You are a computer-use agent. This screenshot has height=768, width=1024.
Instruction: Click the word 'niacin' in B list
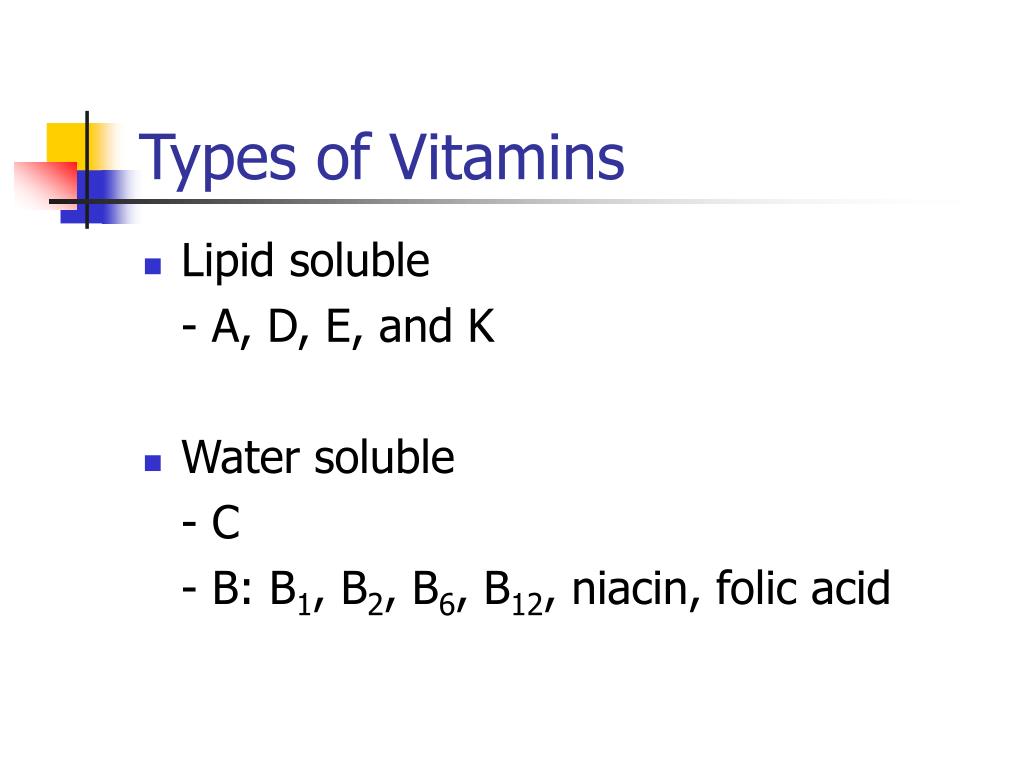(630, 588)
